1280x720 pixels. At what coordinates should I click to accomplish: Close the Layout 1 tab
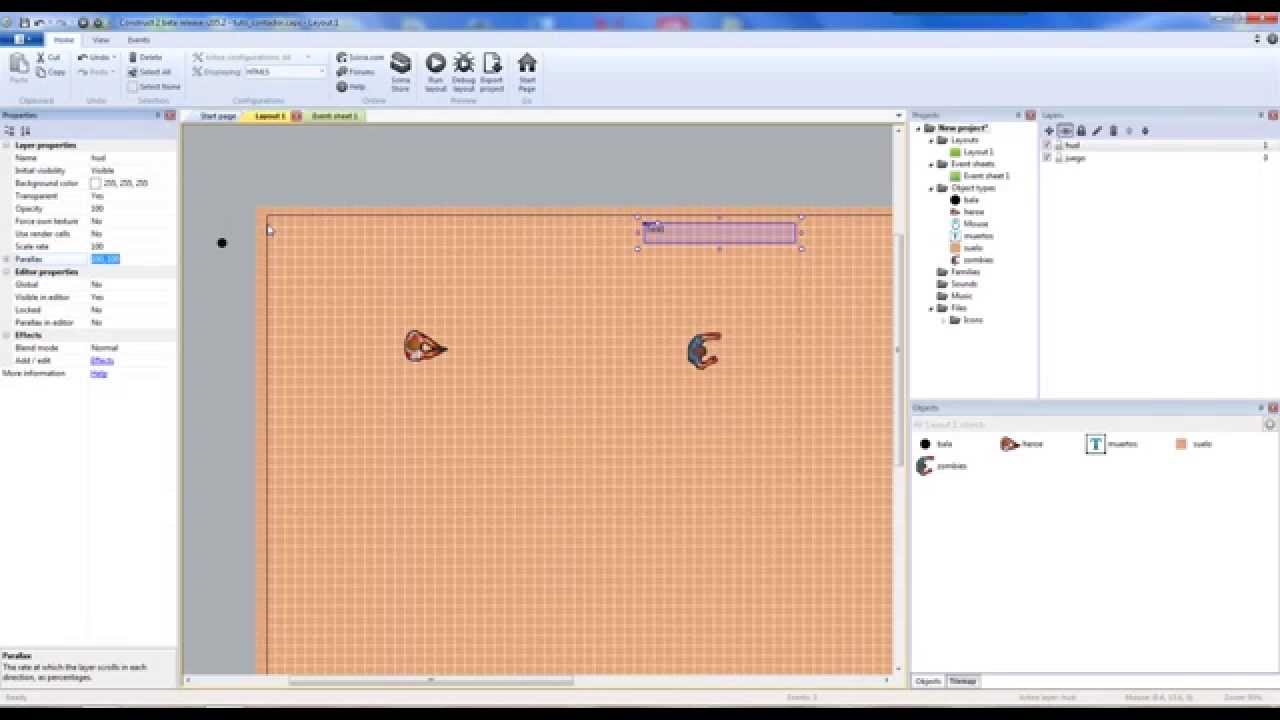(x=297, y=116)
